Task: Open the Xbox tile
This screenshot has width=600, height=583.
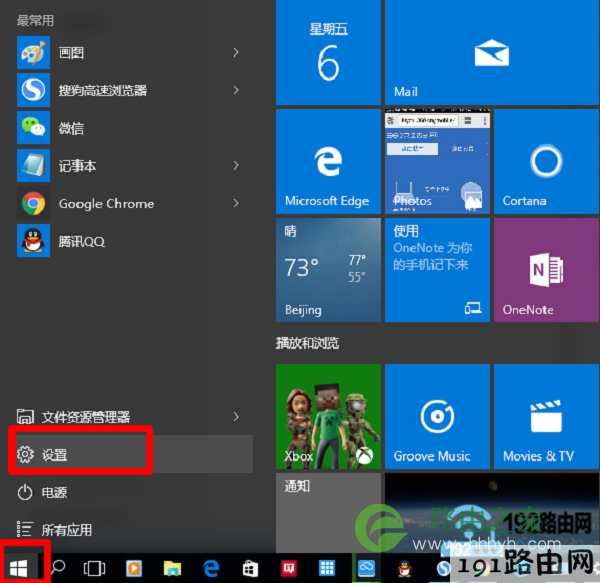Action: pyautogui.click(x=328, y=416)
